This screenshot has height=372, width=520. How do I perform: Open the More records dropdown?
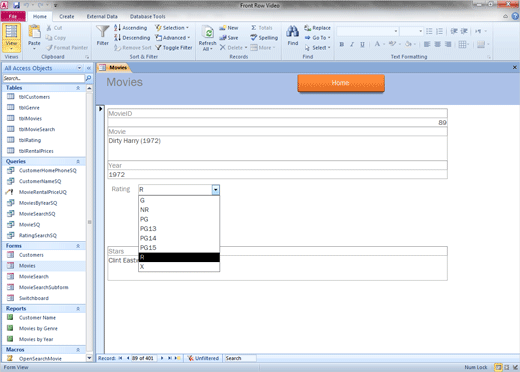click(263, 48)
